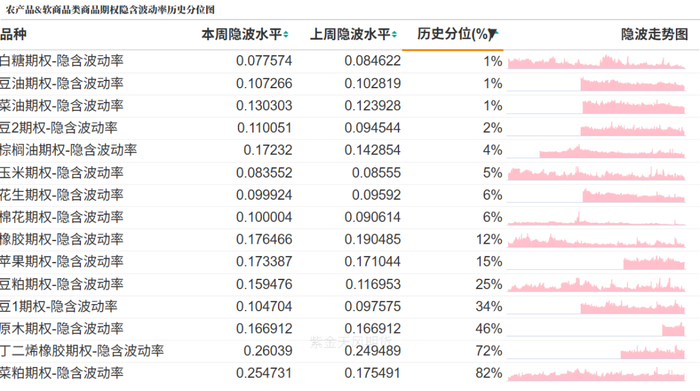Viewport: 700px width, 391px height.
Task: Select 苹果期权-隐含波动率 row name
Action: click(x=62, y=262)
